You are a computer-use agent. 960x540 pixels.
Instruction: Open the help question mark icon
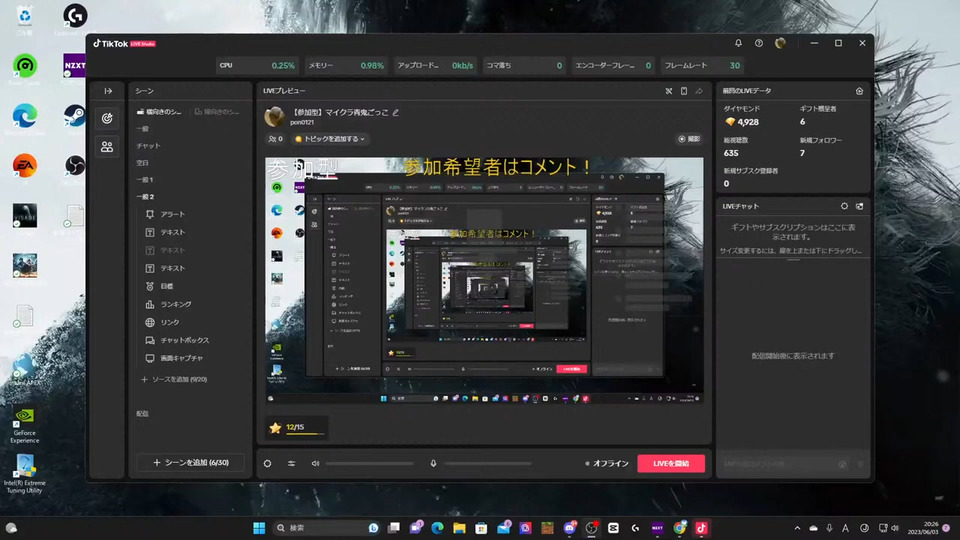click(x=759, y=43)
